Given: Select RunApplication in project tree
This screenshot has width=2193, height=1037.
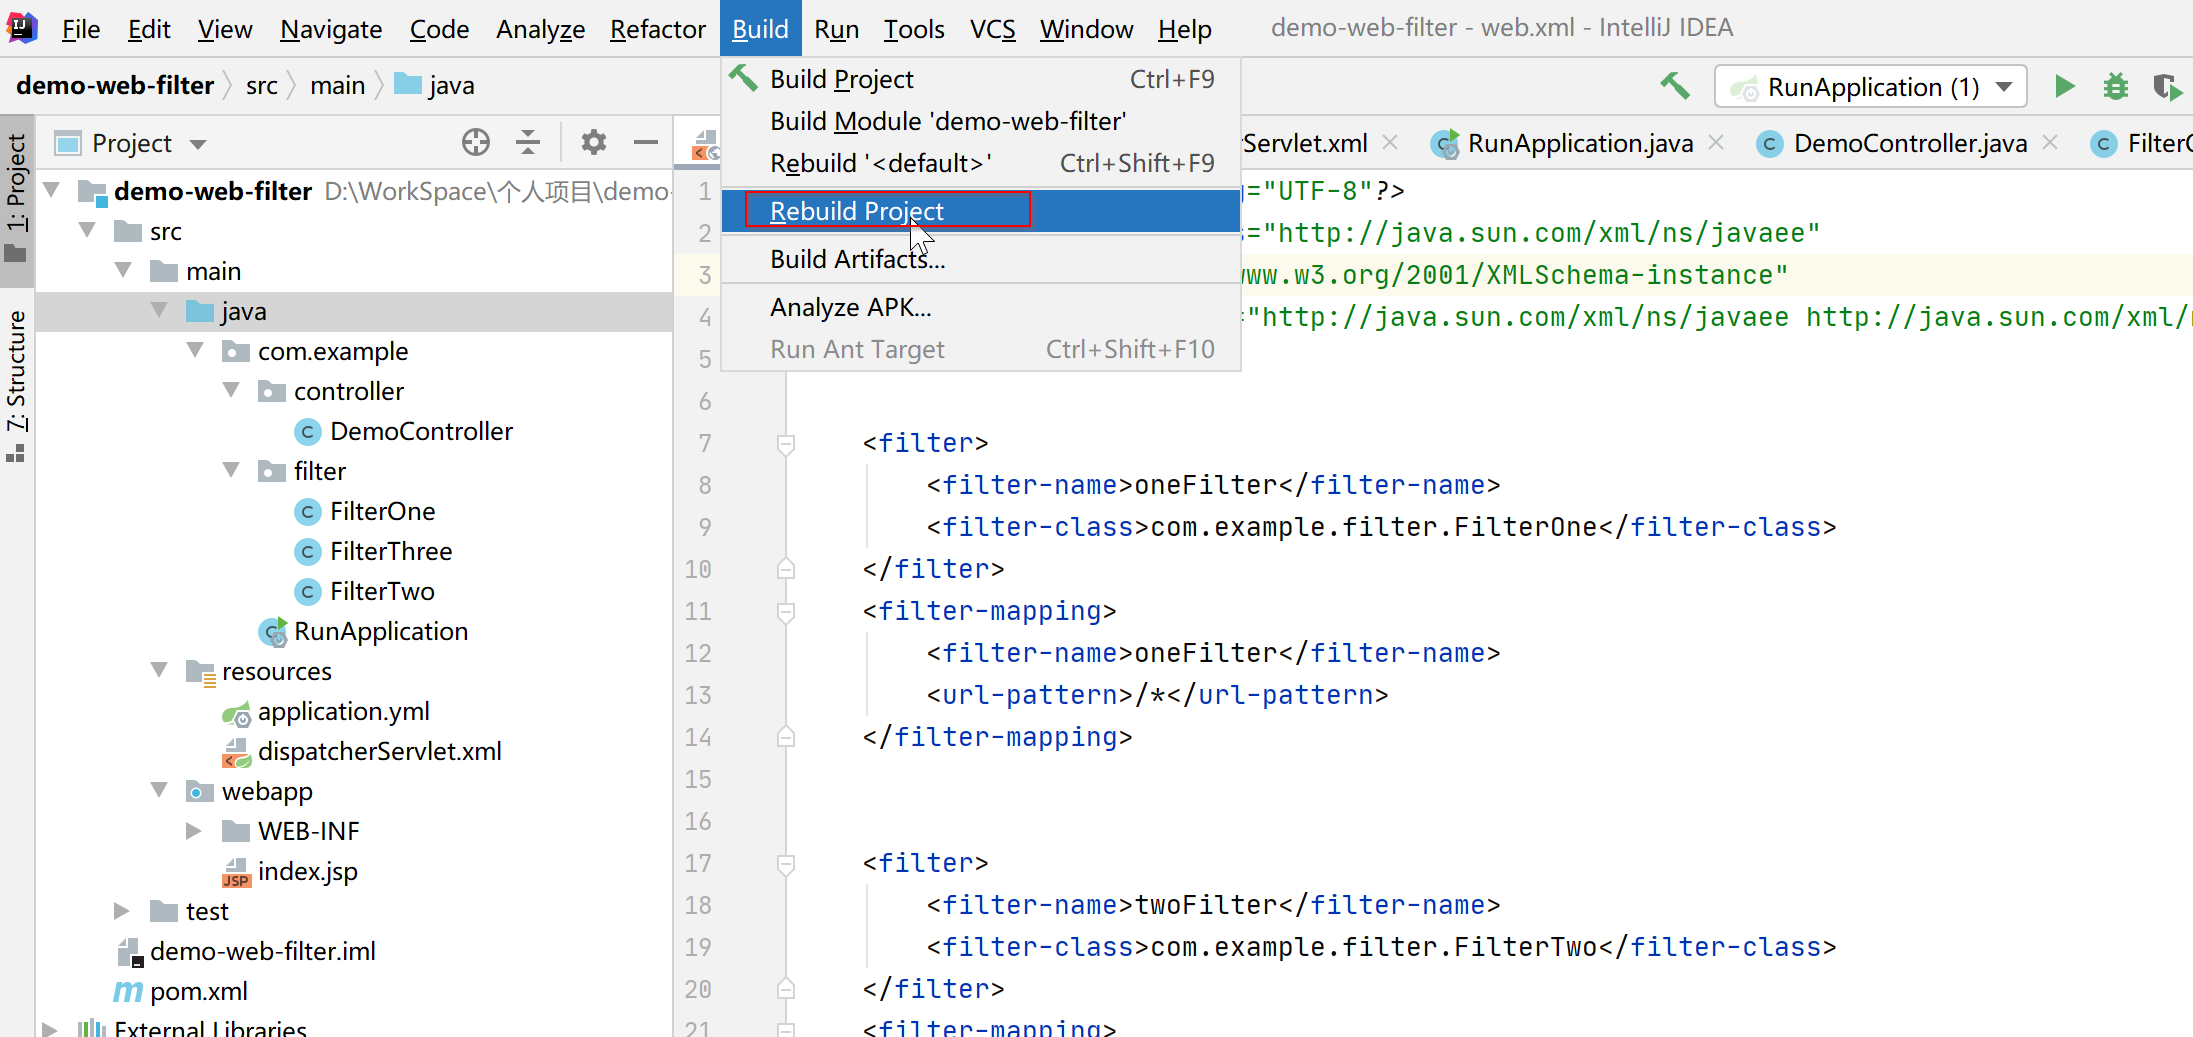Looking at the screenshot, I should point(380,631).
